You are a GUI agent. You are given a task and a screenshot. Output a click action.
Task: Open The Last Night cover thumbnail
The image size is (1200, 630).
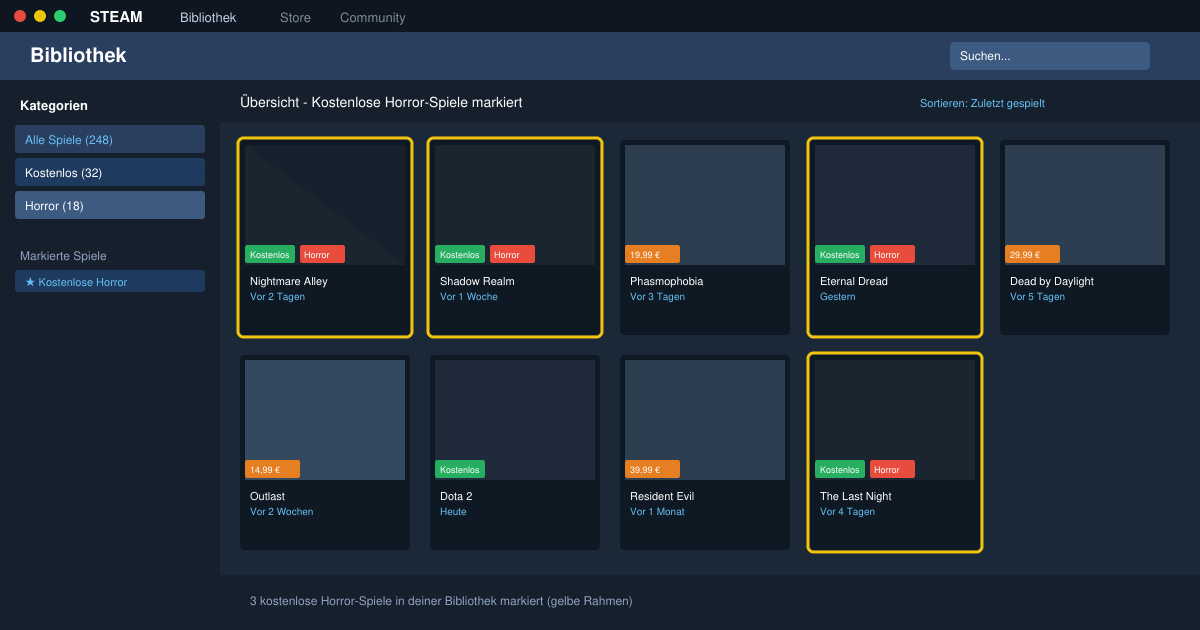(895, 420)
